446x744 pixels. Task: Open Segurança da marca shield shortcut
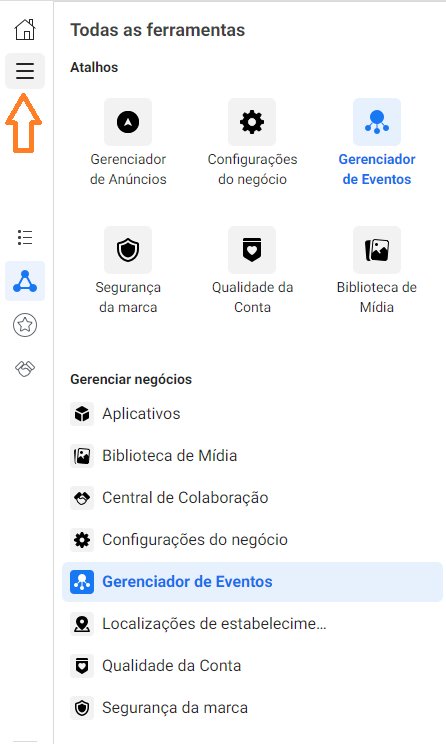128,270
